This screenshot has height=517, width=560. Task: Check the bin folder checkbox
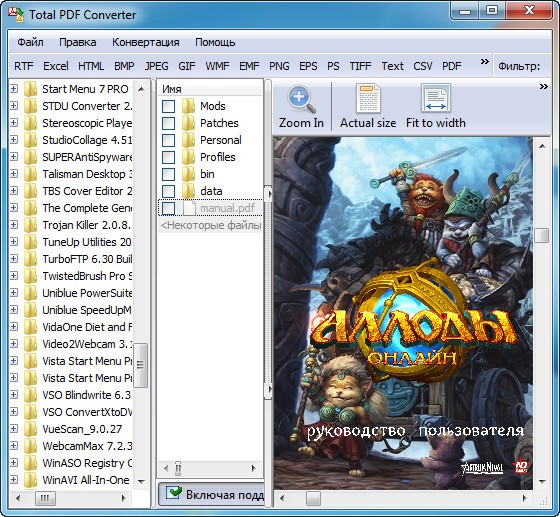[169, 175]
